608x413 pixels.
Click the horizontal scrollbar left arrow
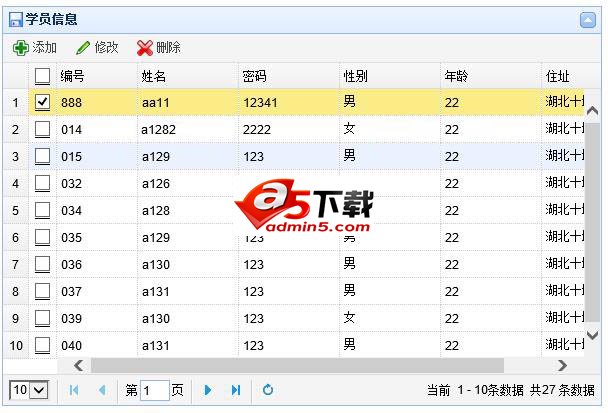click(x=79, y=365)
